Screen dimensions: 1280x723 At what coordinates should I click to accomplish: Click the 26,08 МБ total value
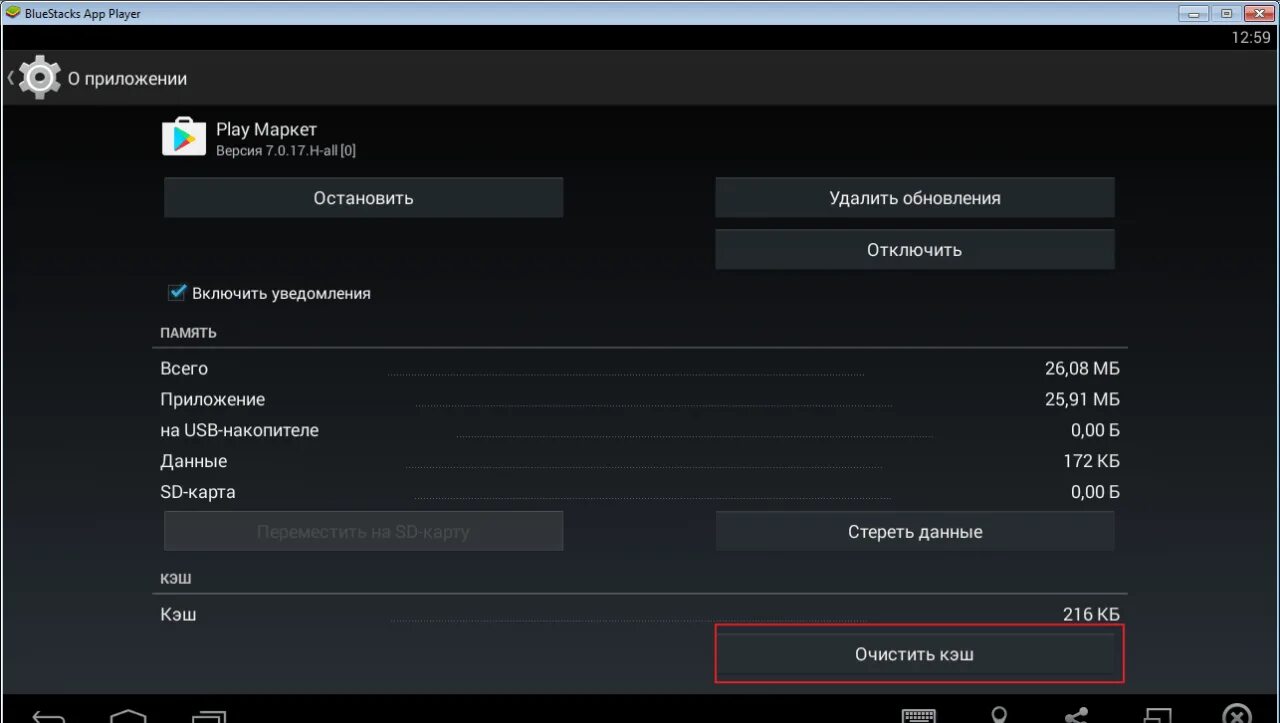[x=1082, y=368]
